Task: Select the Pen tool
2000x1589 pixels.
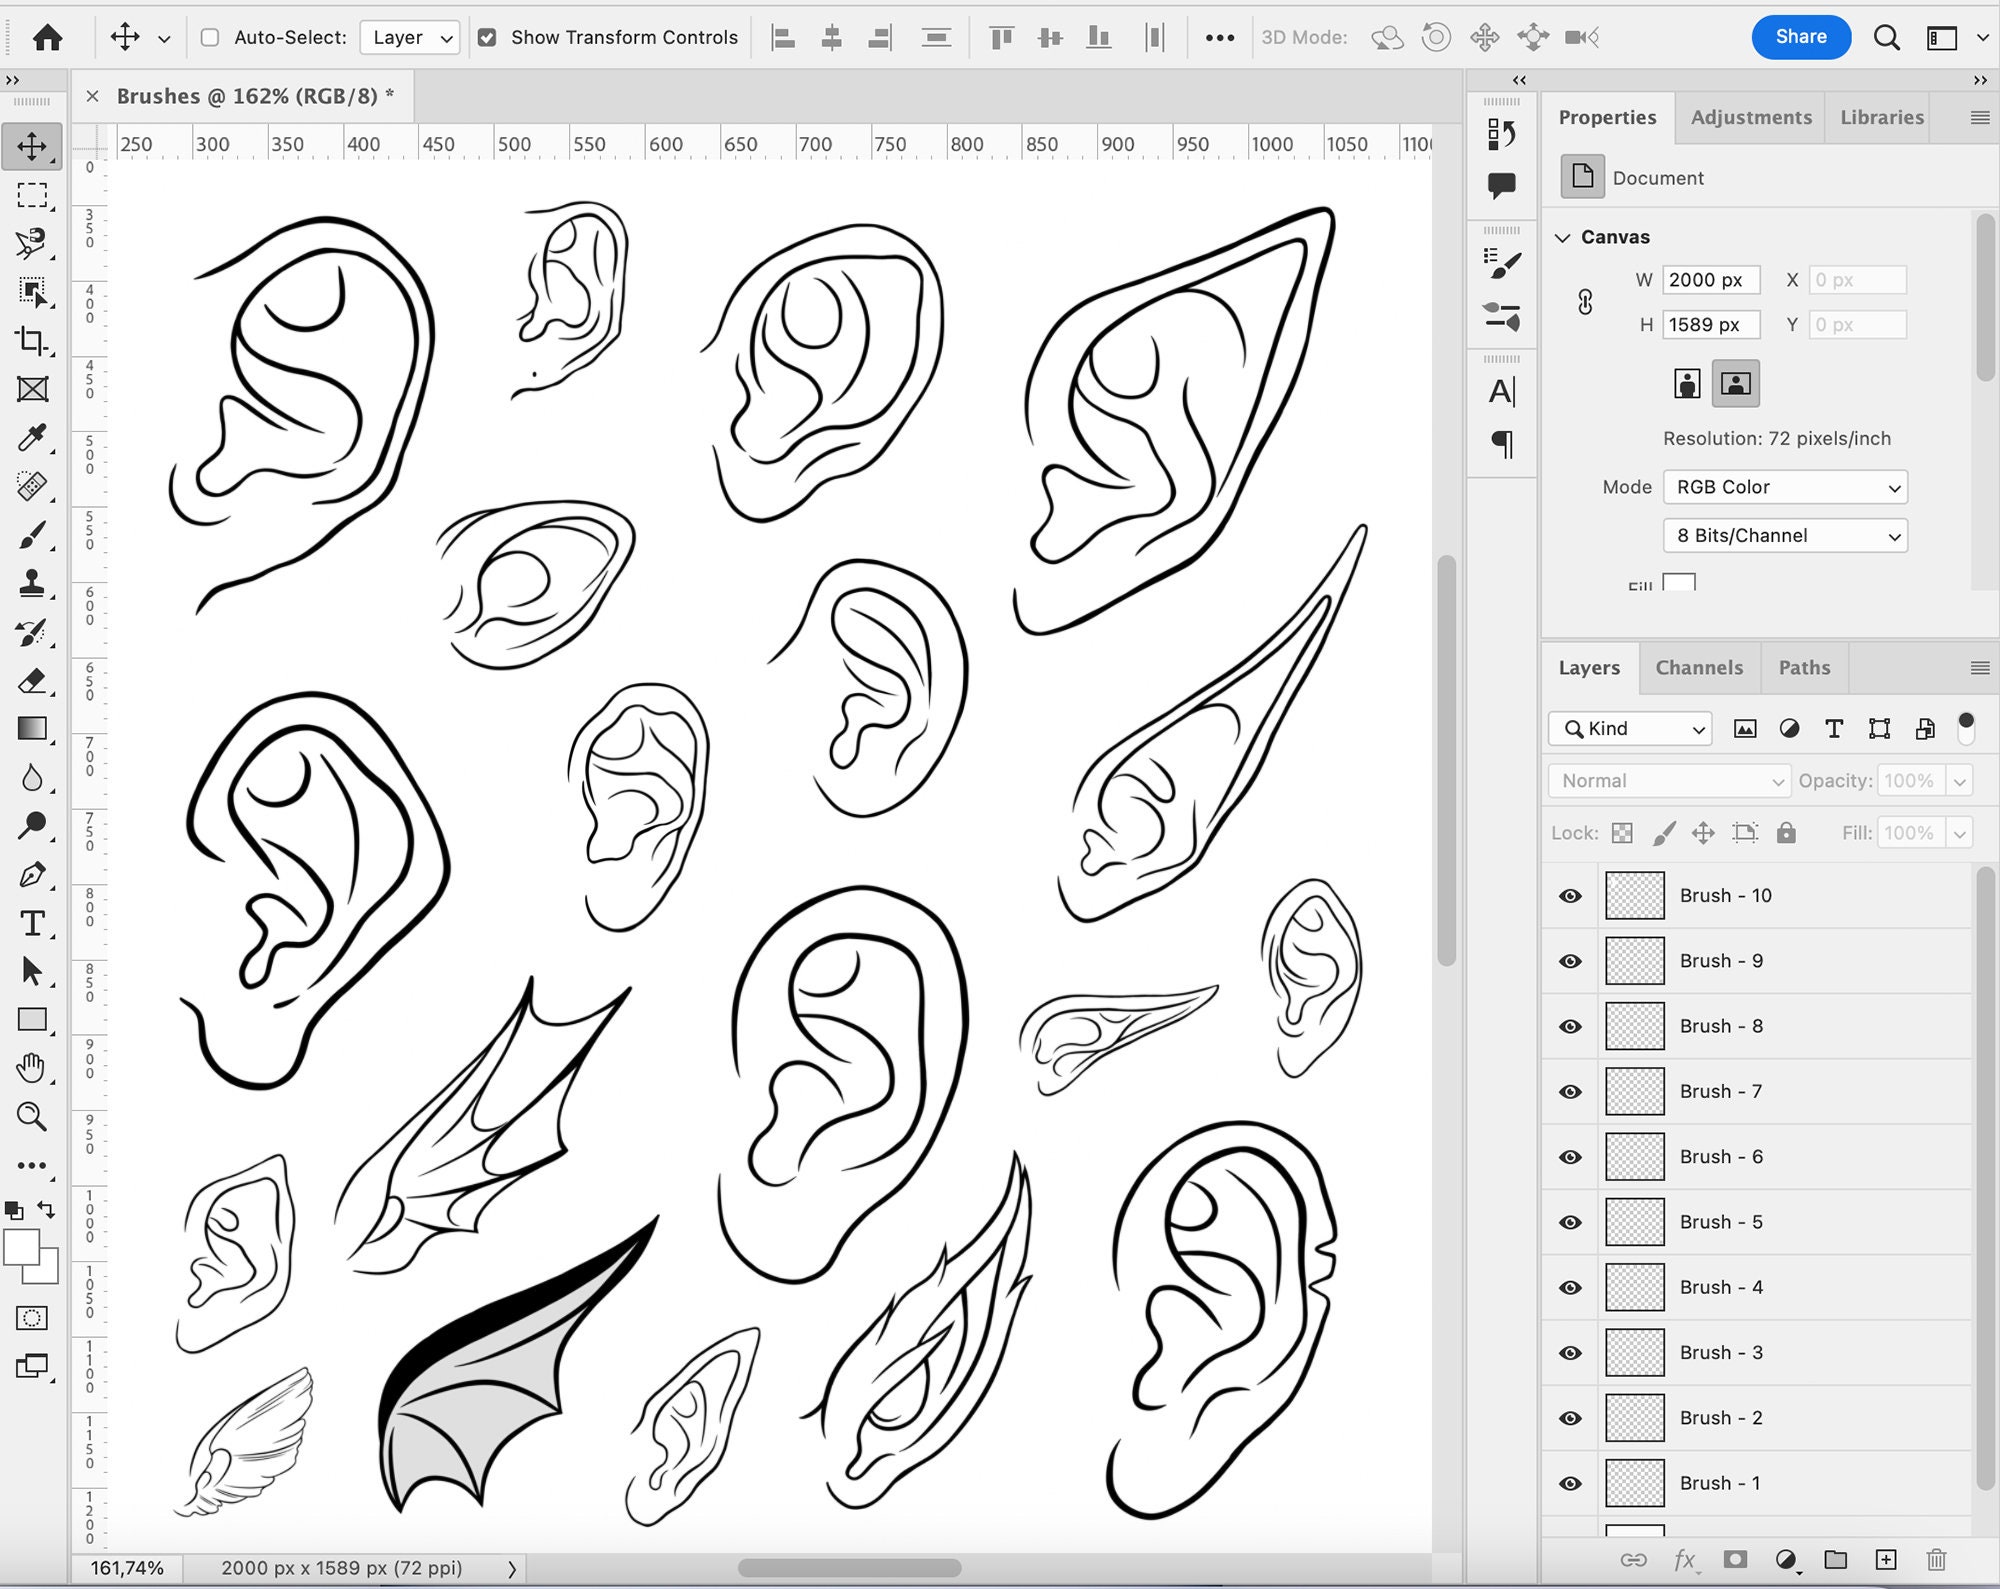Action: coord(33,873)
